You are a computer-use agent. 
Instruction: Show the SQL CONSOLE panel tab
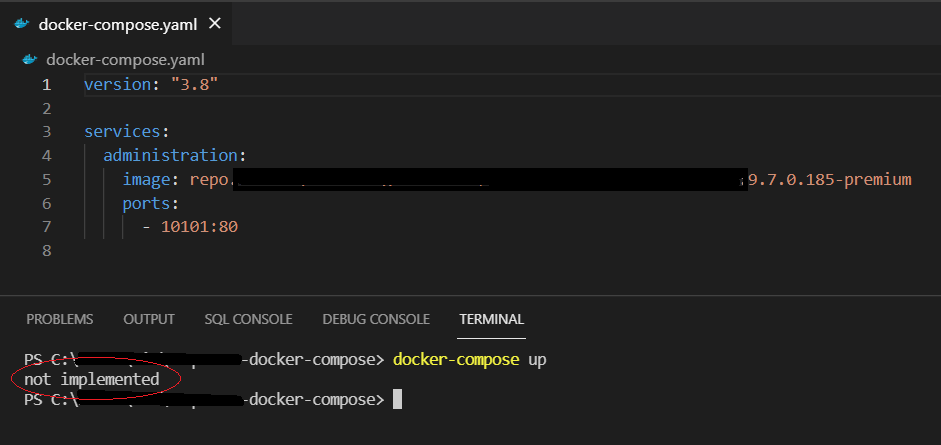(x=248, y=319)
